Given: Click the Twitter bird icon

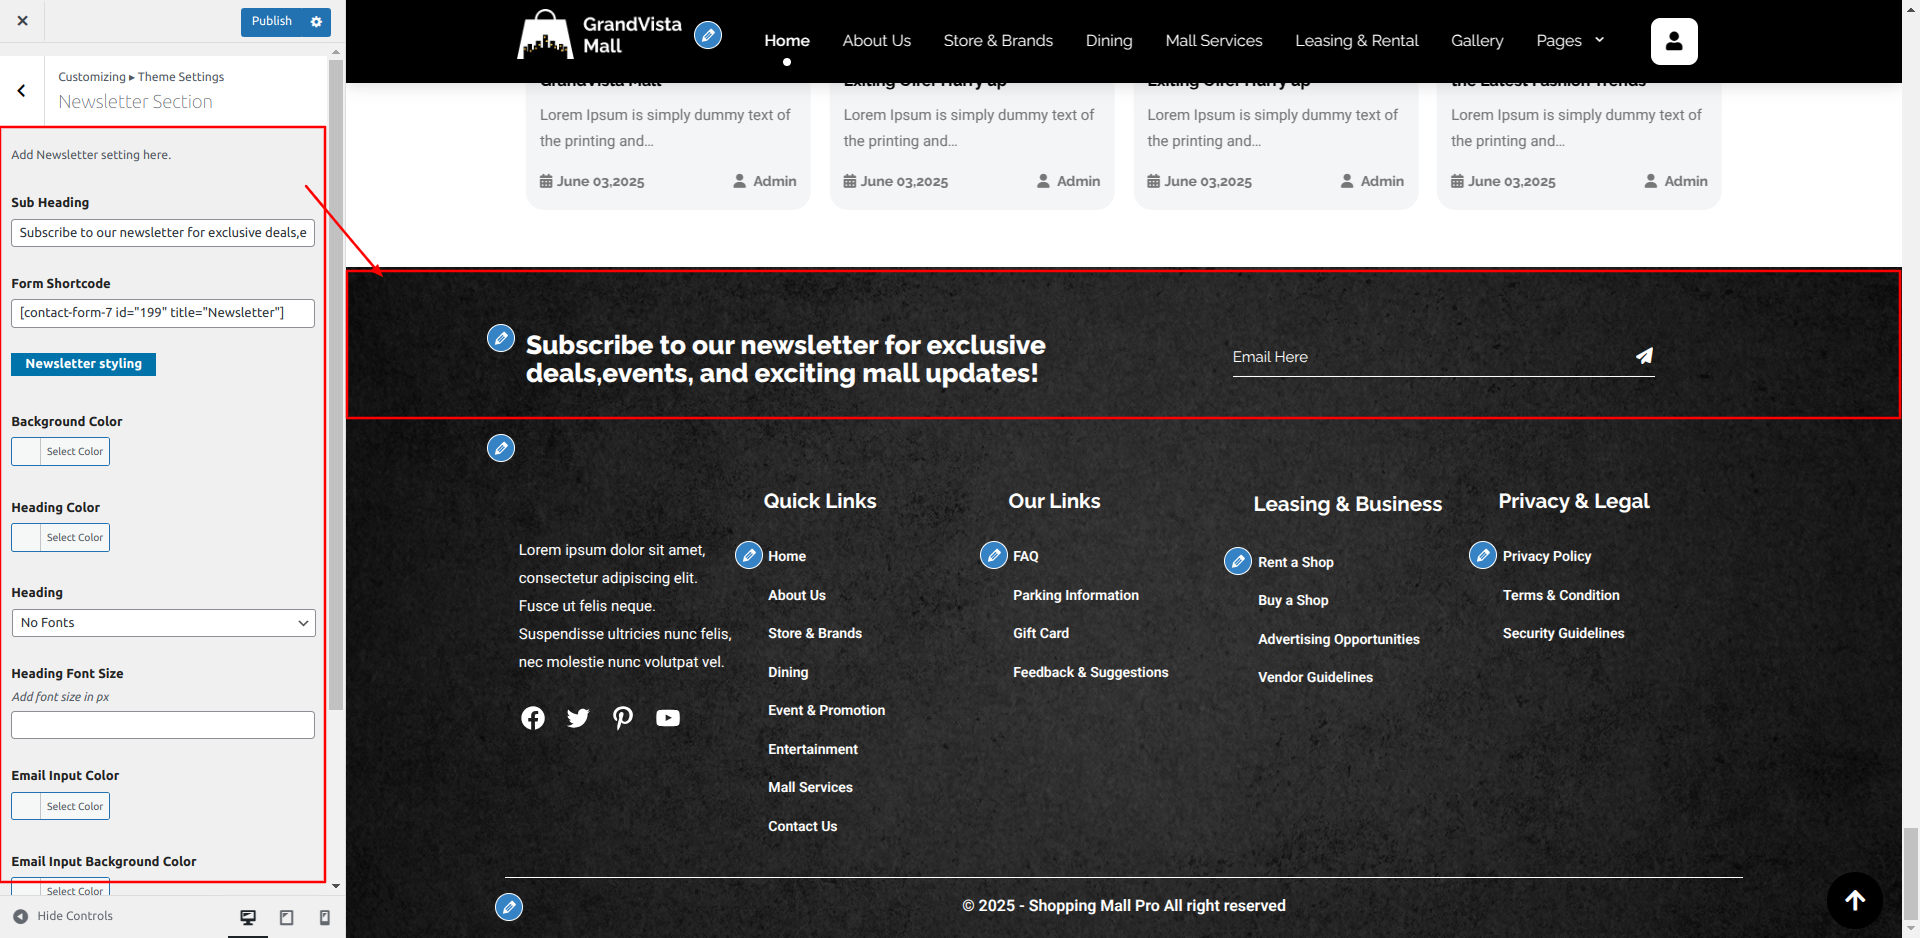Looking at the screenshot, I should point(578,718).
